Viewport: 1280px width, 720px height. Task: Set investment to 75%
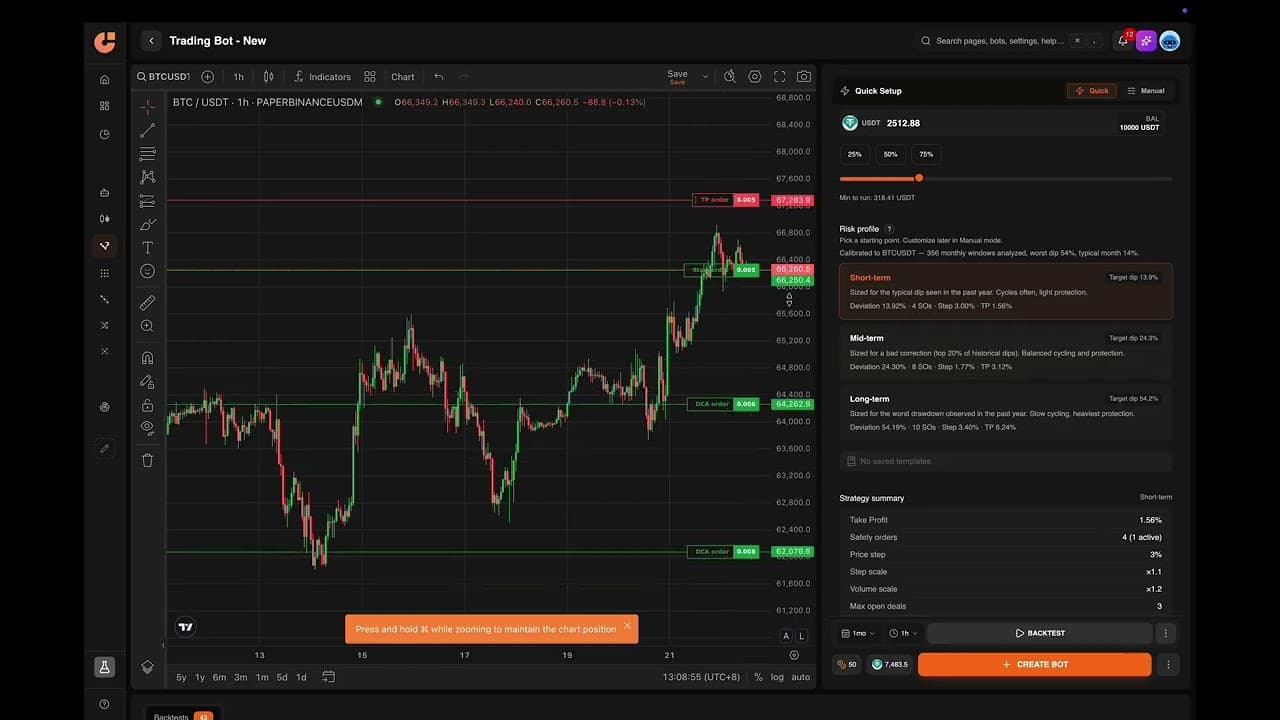(926, 154)
